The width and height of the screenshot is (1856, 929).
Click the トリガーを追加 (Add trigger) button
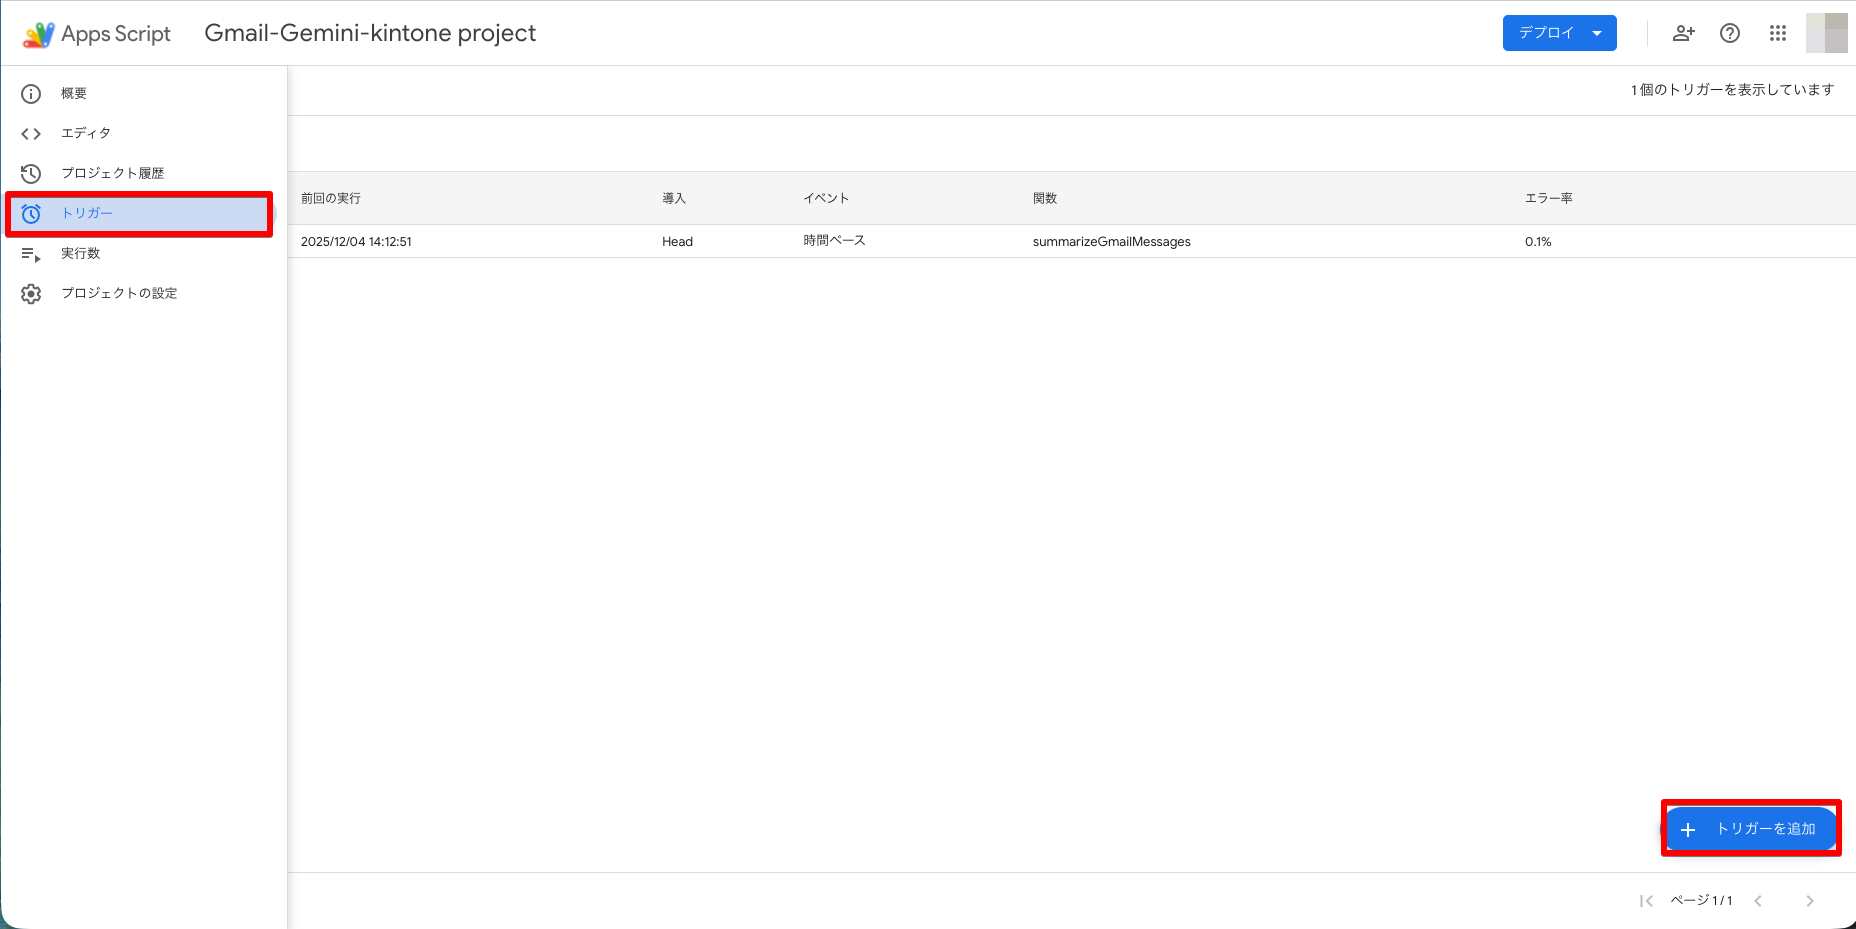click(x=1751, y=829)
